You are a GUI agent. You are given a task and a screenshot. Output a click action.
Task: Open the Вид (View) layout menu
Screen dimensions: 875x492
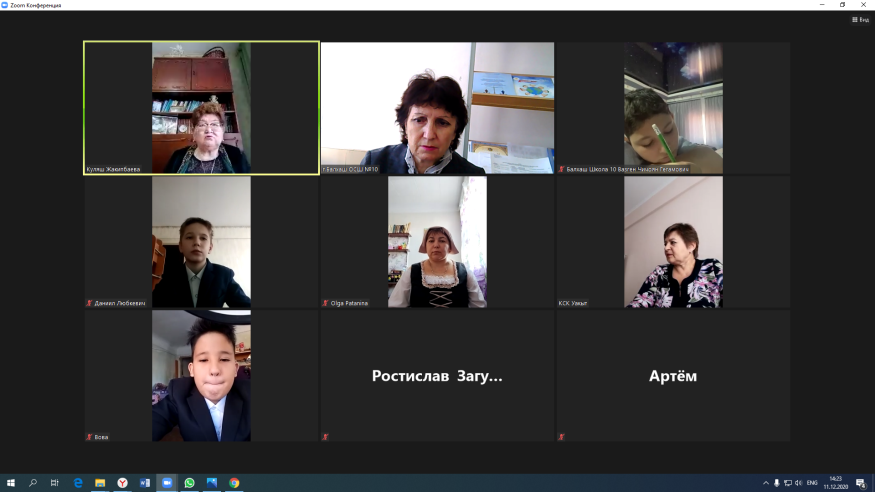[860, 19]
